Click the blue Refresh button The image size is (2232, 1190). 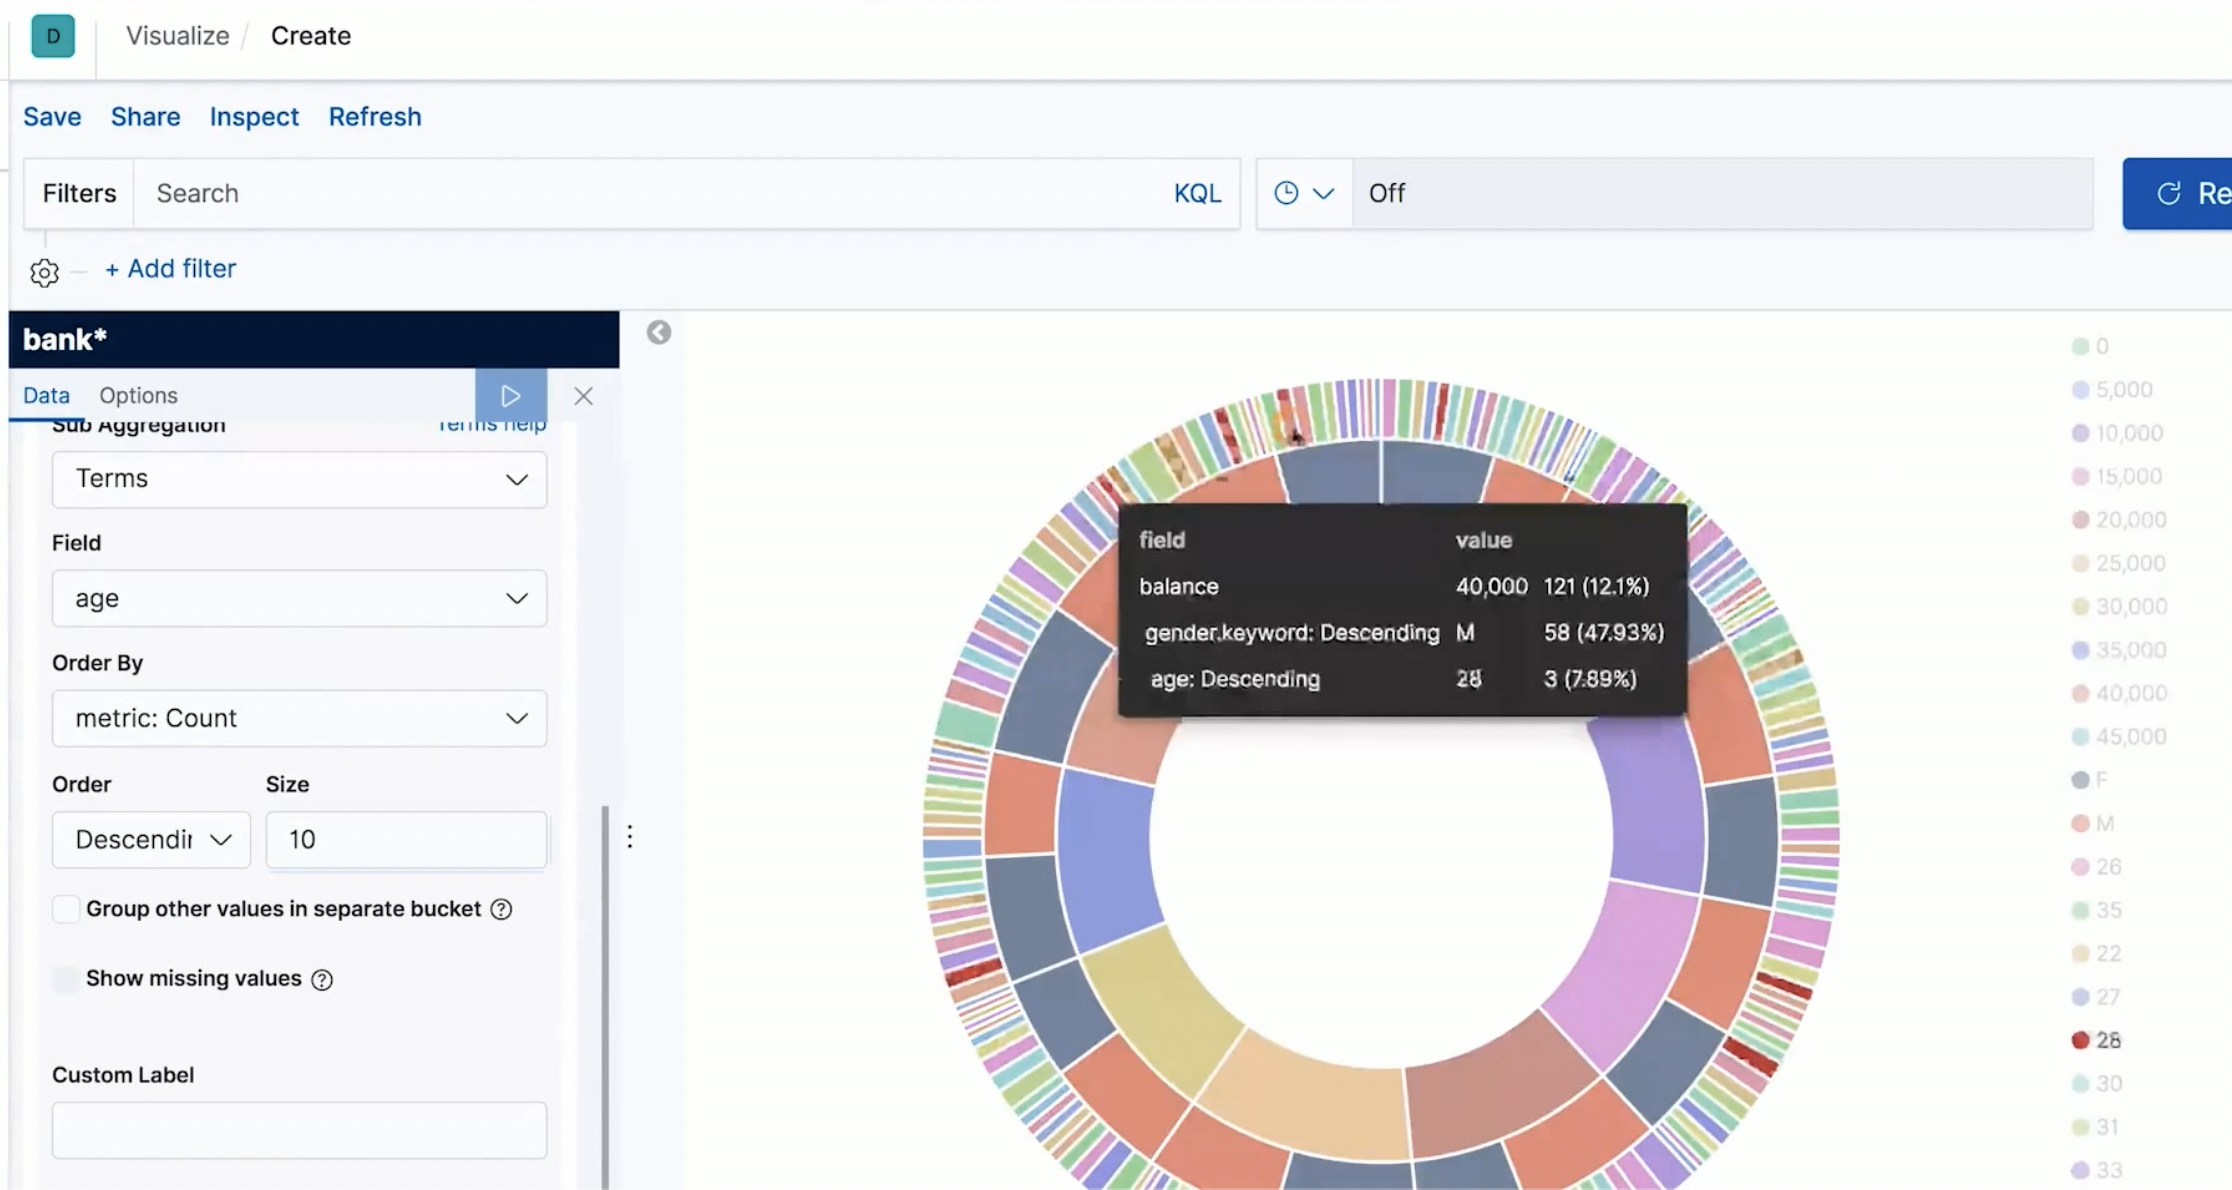pyautogui.click(x=2178, y=193)
